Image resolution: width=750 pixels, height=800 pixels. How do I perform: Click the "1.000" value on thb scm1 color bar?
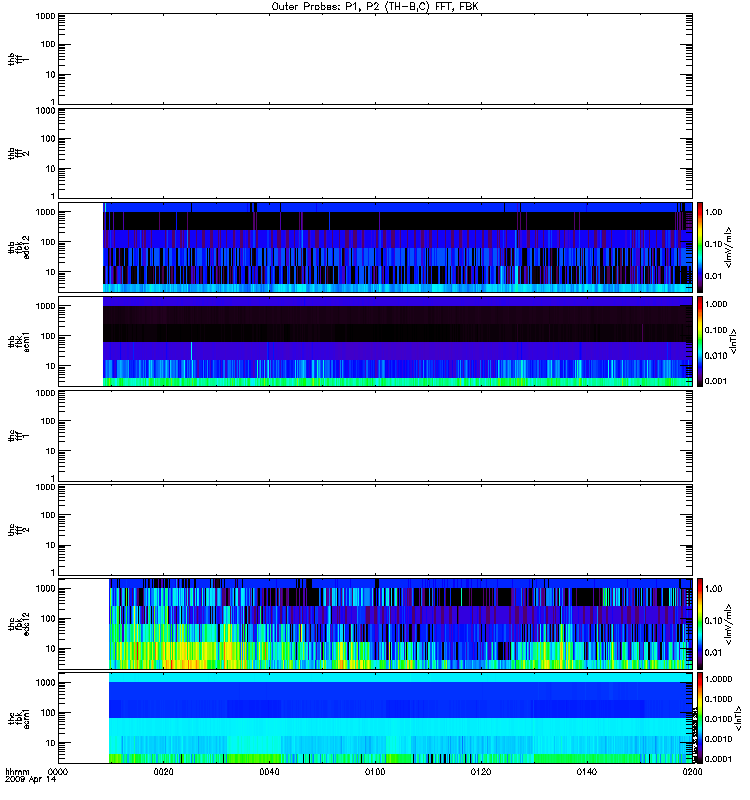(x=716, y=304)
